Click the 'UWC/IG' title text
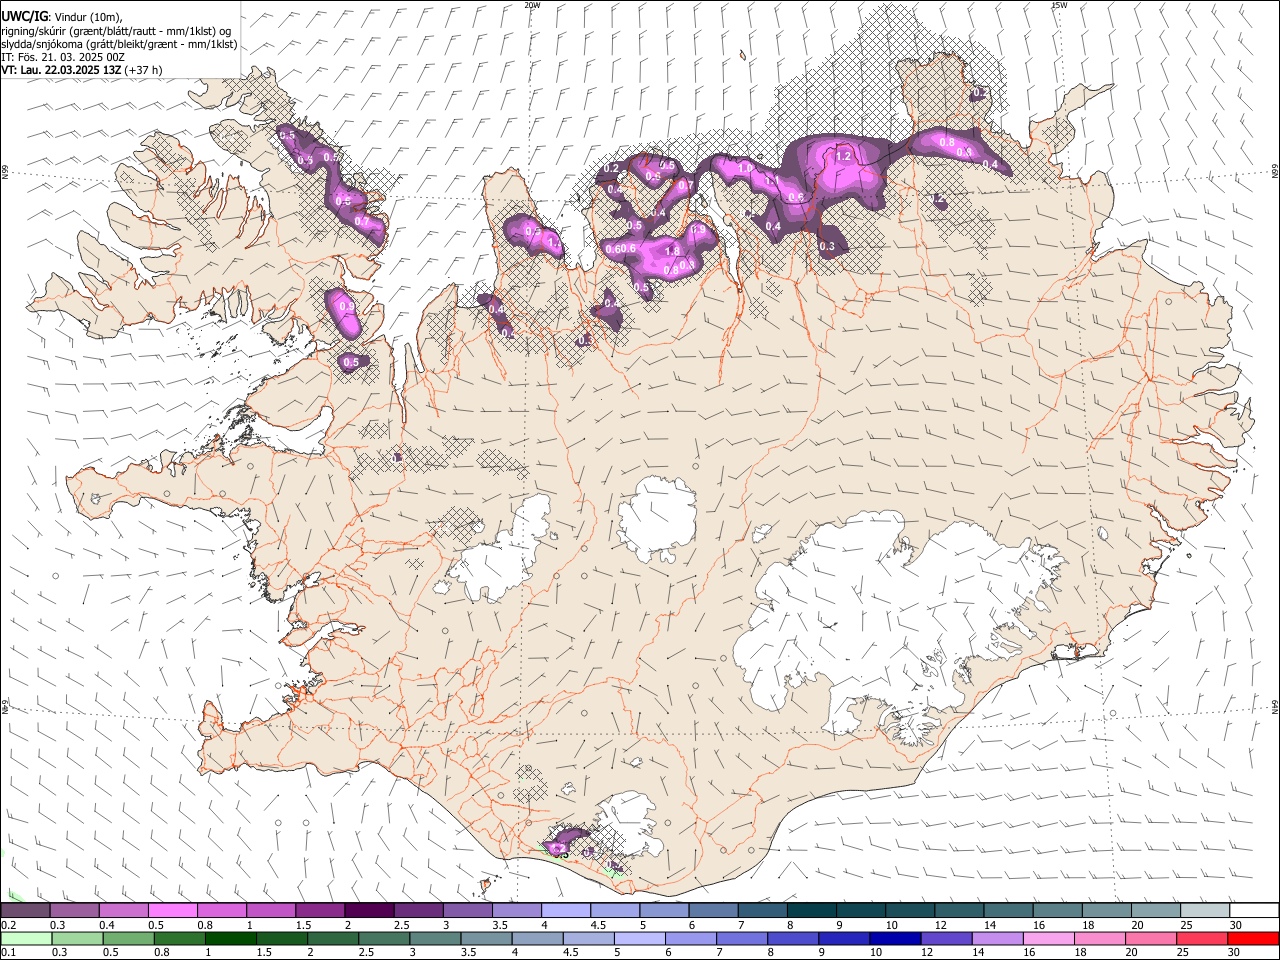This screenshot has width=1280, height=960. point(24,15)
